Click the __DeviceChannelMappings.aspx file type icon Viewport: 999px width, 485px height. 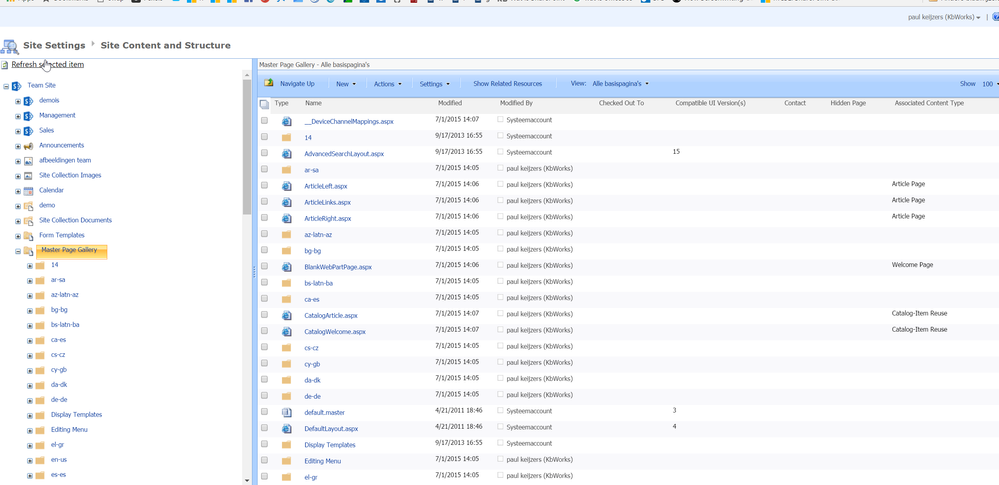click(287, 121)
